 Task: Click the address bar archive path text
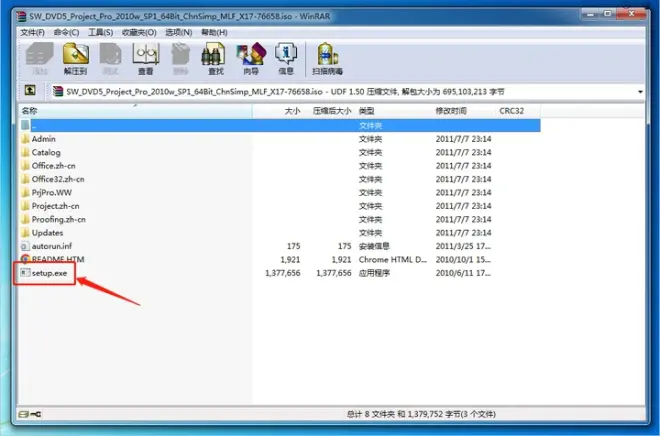point(285,92)
